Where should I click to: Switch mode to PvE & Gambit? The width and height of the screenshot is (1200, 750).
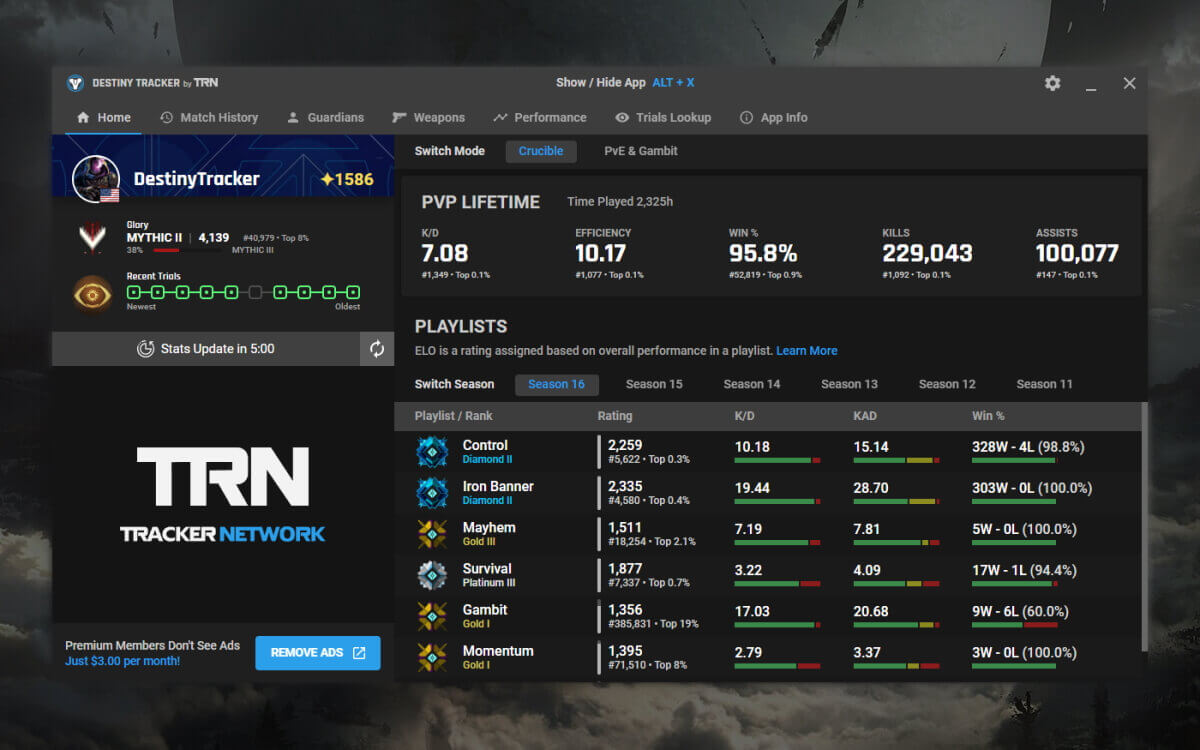pos(641,151)
